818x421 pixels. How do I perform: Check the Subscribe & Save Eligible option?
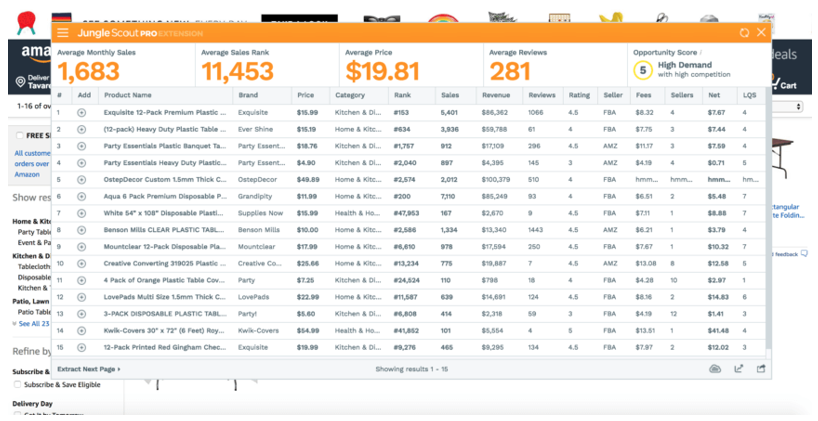[18, 384]
